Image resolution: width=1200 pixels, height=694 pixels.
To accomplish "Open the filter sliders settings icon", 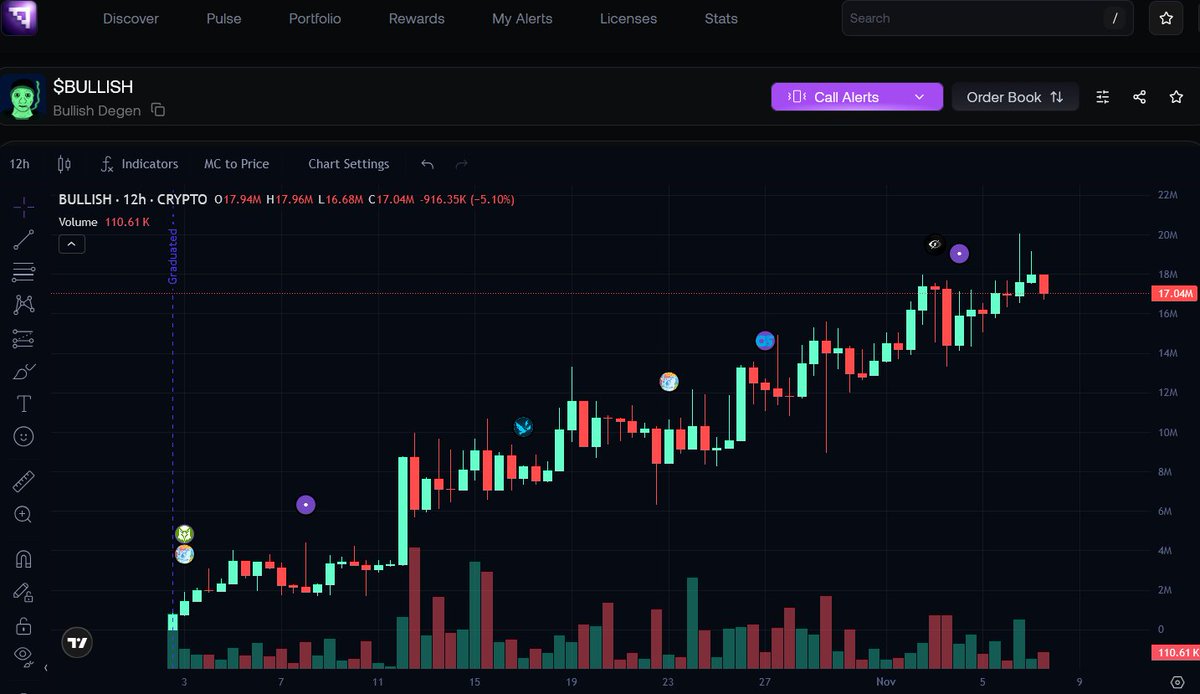I will (x=1103, y=97).
